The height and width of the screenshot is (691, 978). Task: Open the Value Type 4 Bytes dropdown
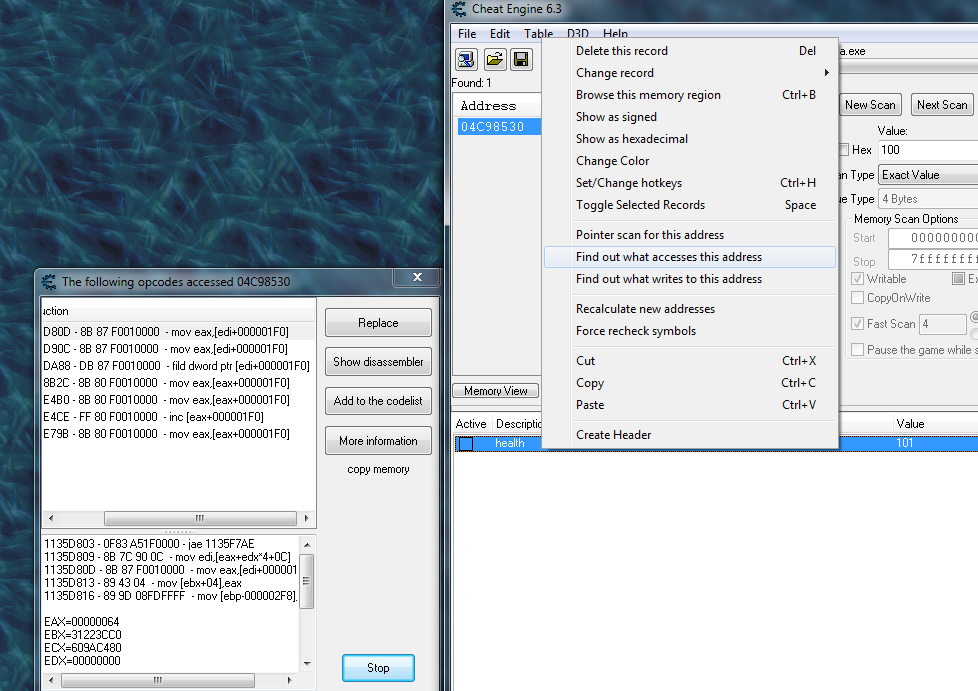click(928, 199)
